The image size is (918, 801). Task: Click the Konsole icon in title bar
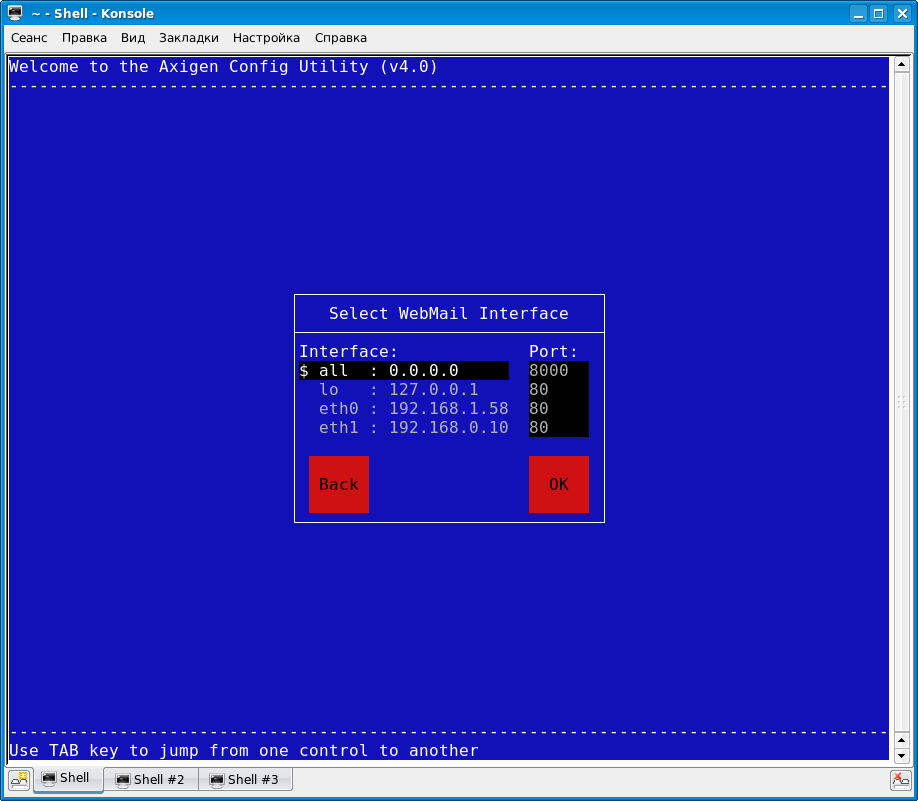pos(15,13)
